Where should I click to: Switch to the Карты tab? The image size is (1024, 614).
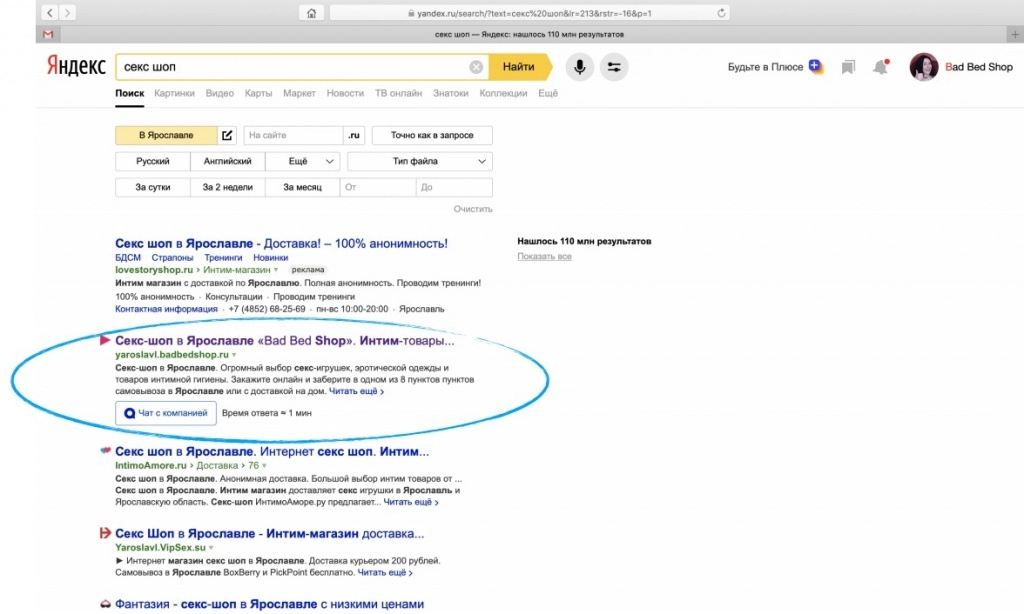pyautogui.click(x=258, y=93)
